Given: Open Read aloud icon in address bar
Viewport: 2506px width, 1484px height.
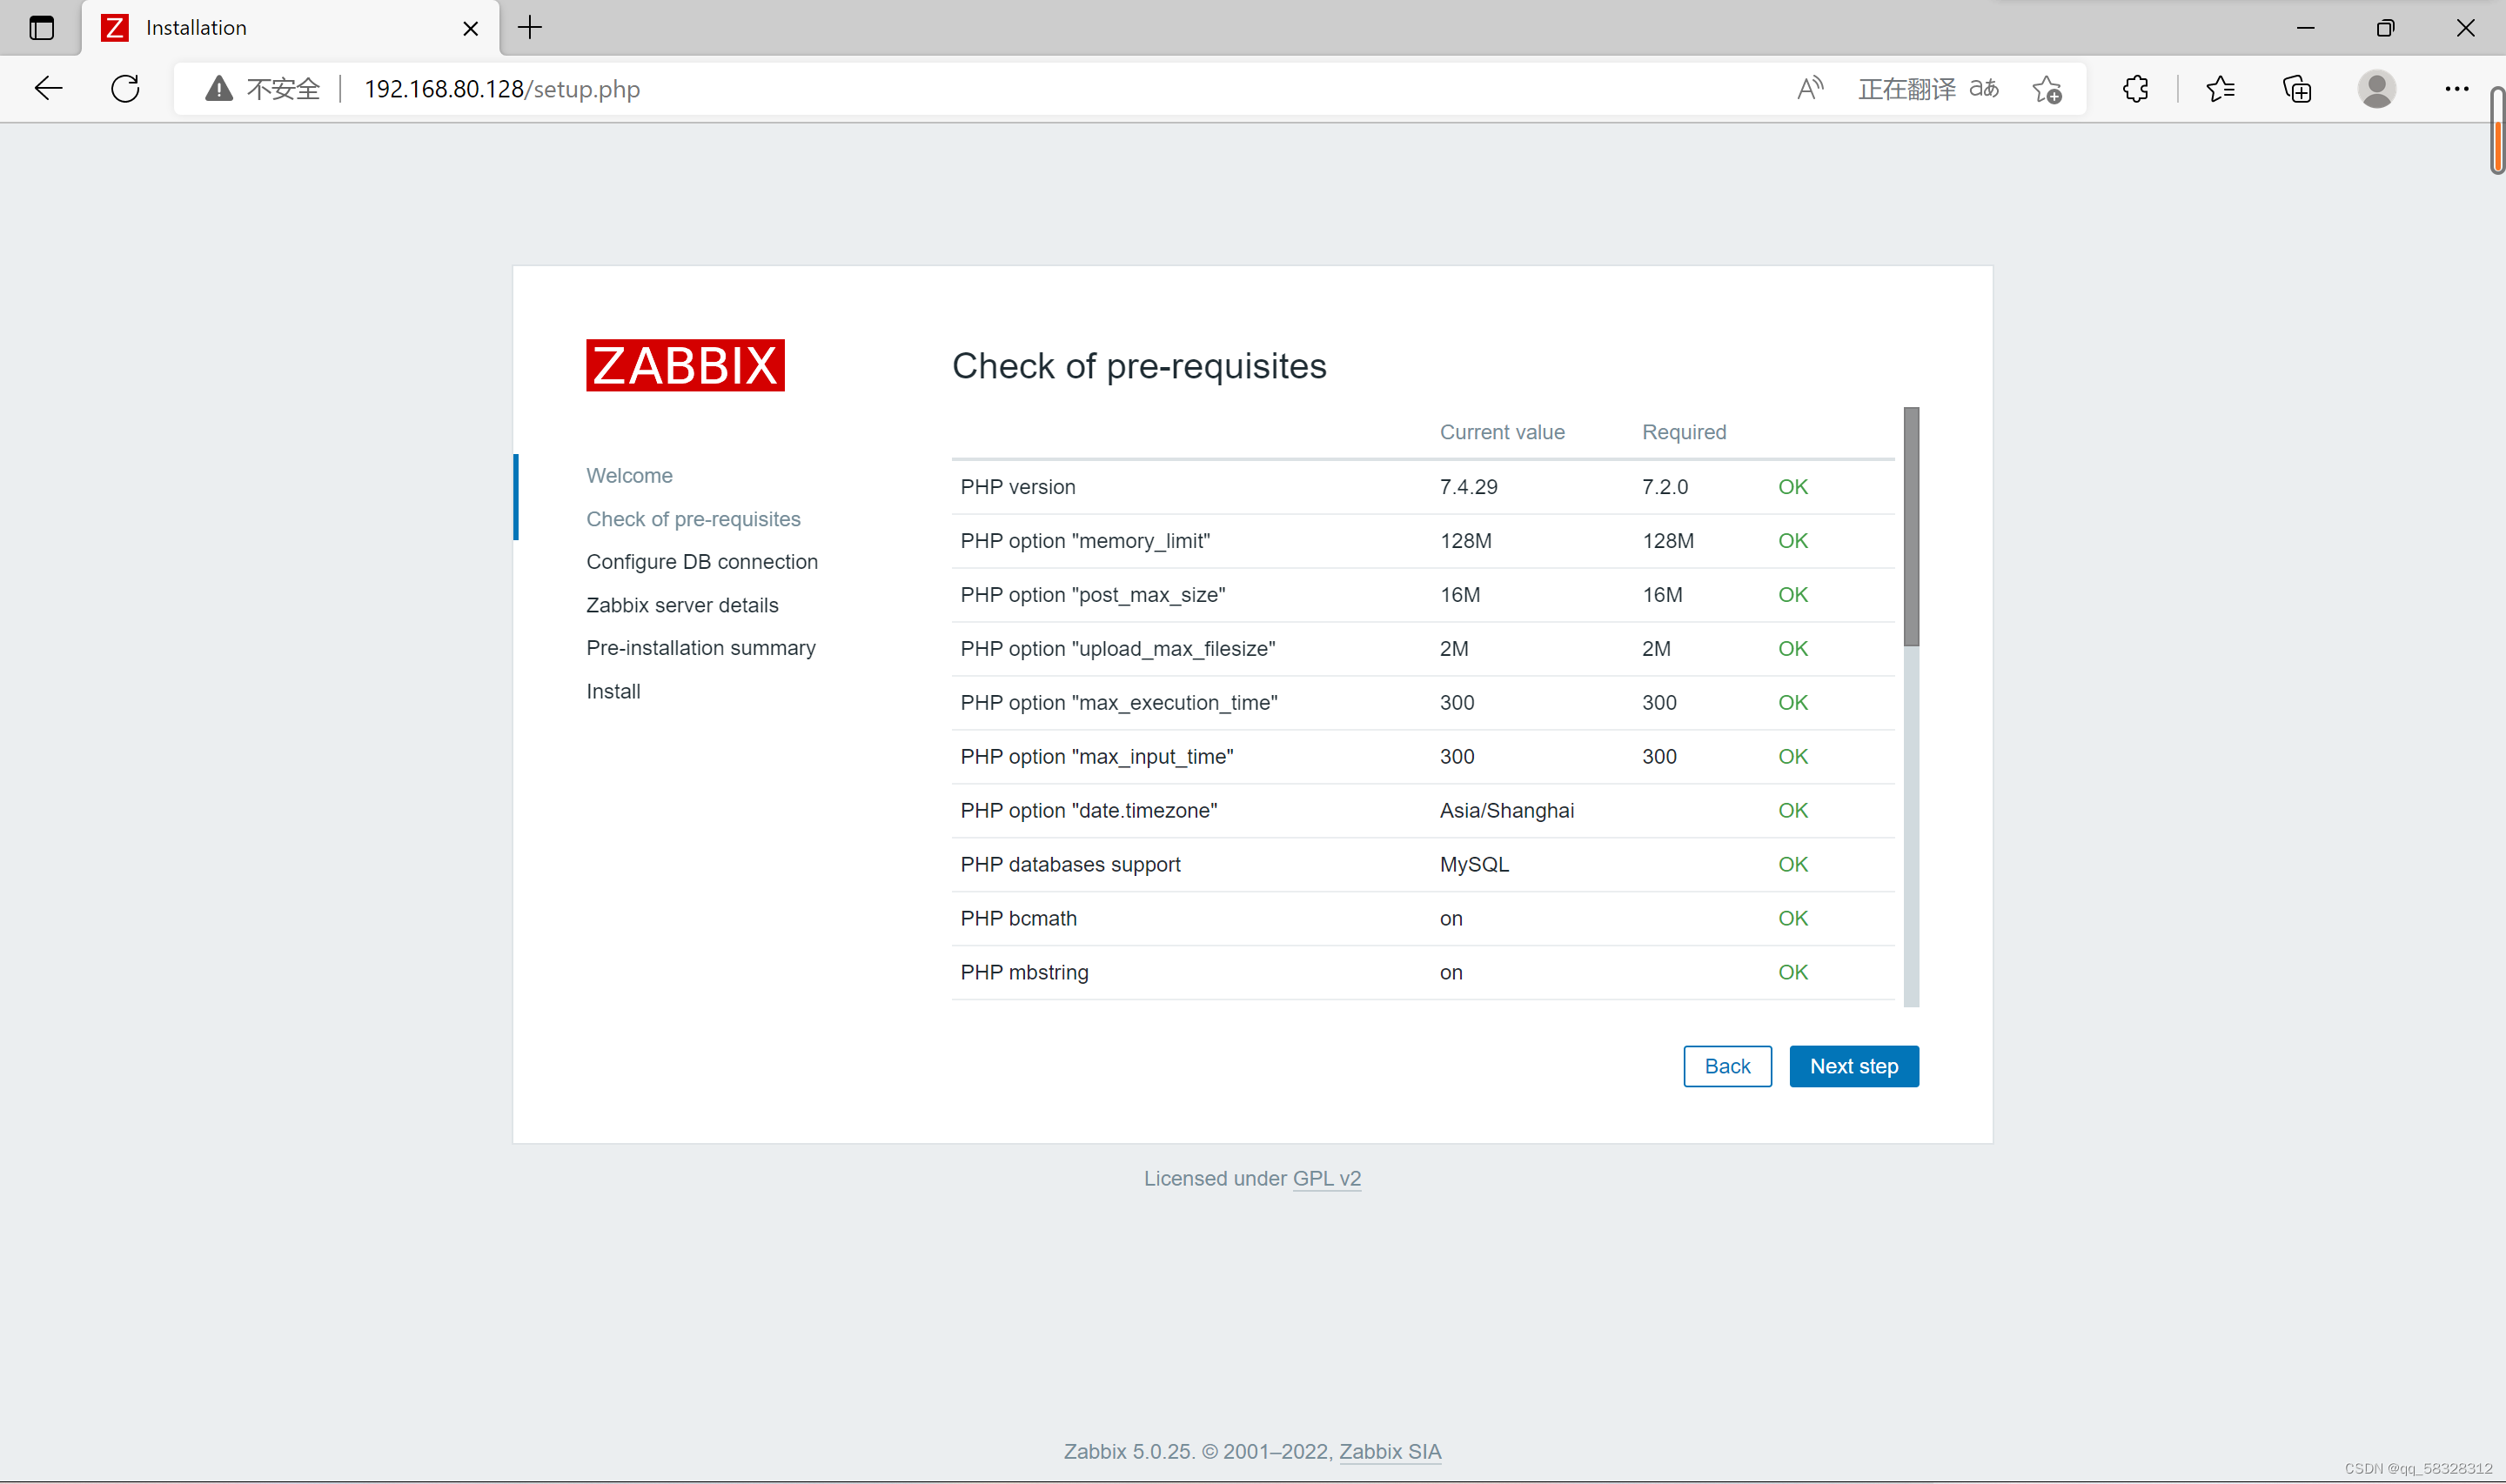Looking at the screenshot, I should click(x=1809, y=89).
